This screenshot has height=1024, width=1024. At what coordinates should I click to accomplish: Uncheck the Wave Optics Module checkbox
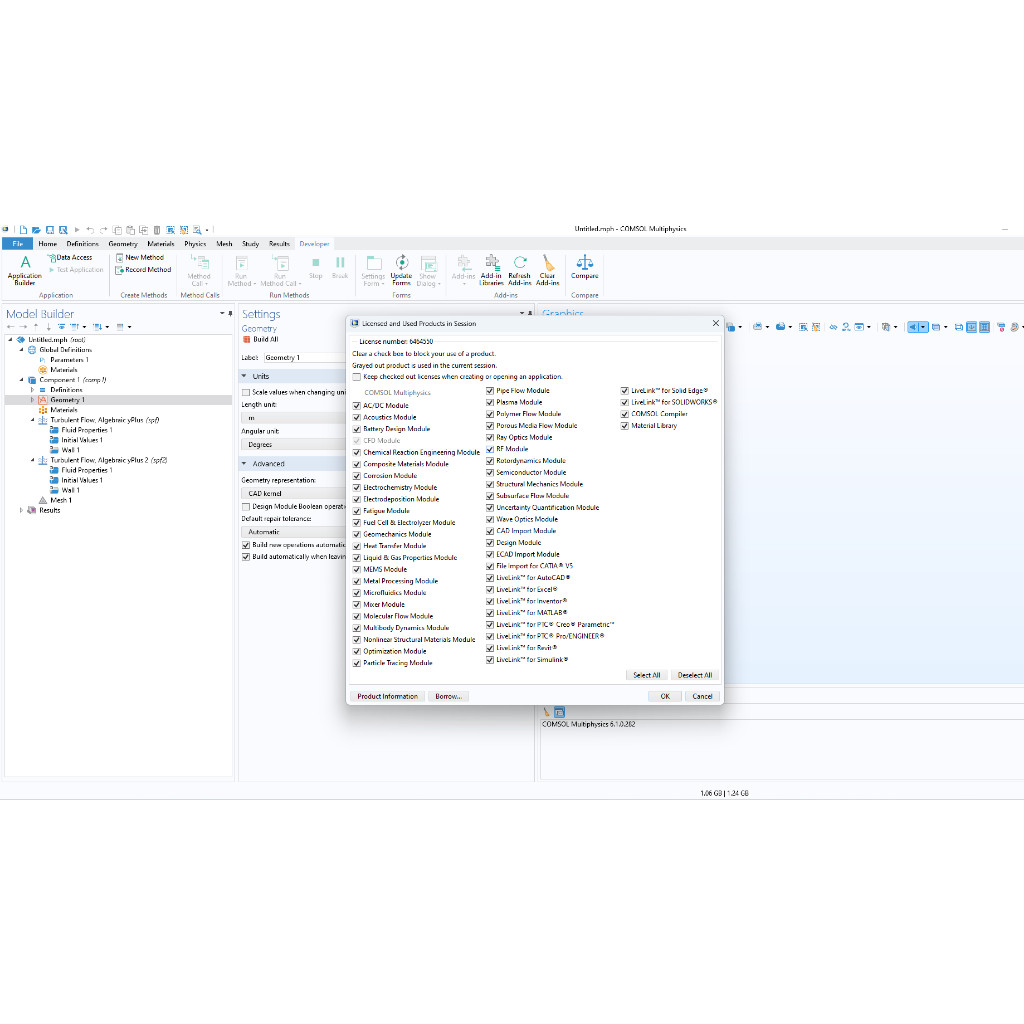tap(490, 519)
